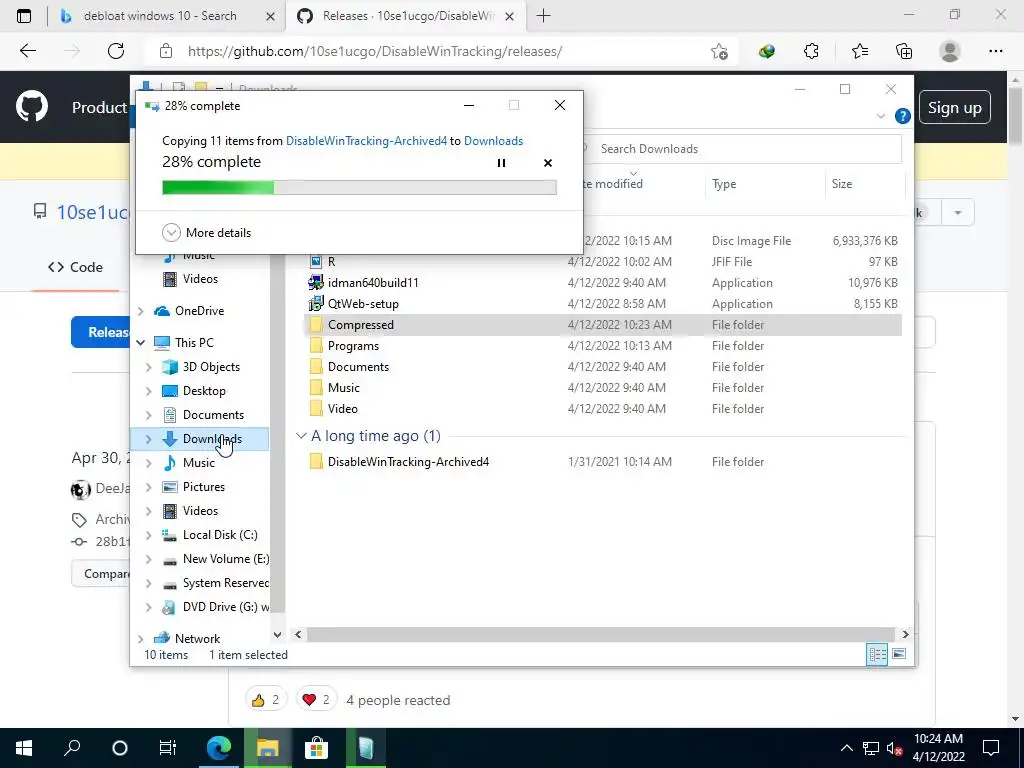Open a new browser tab
This screenshot has height=768, width=1024.
[543, 16]
